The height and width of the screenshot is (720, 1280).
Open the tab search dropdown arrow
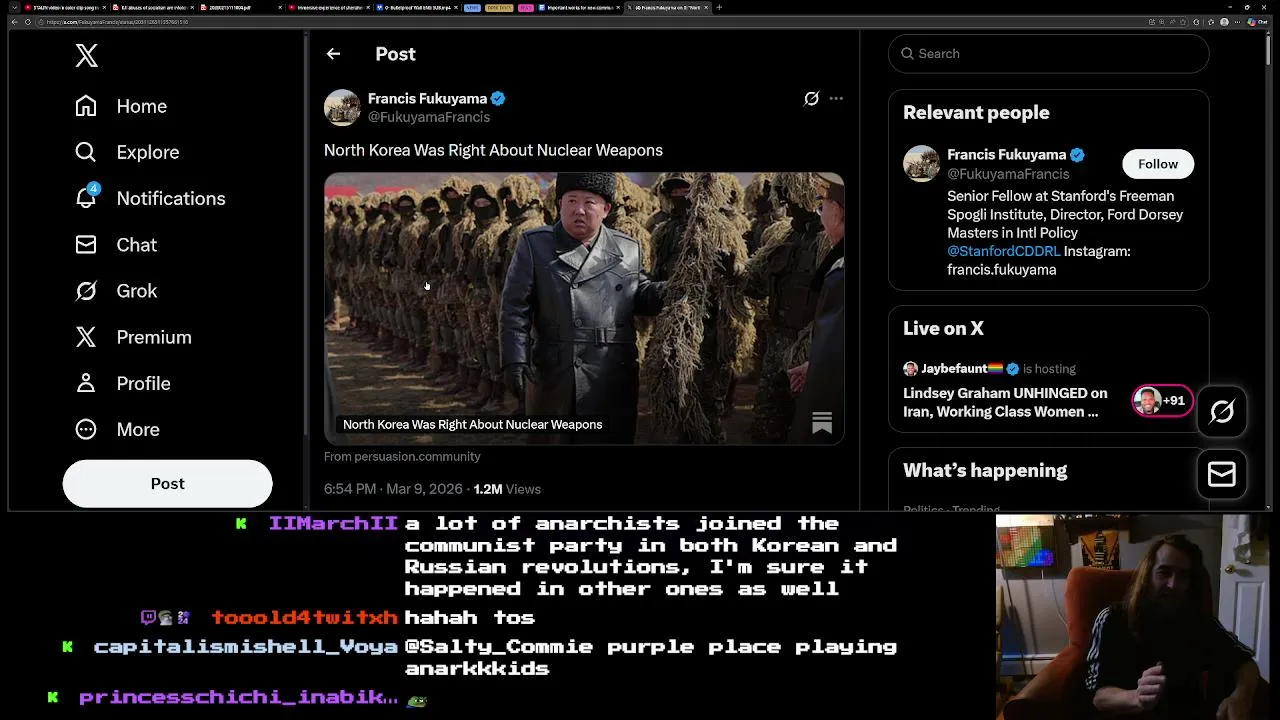point(13,7)
